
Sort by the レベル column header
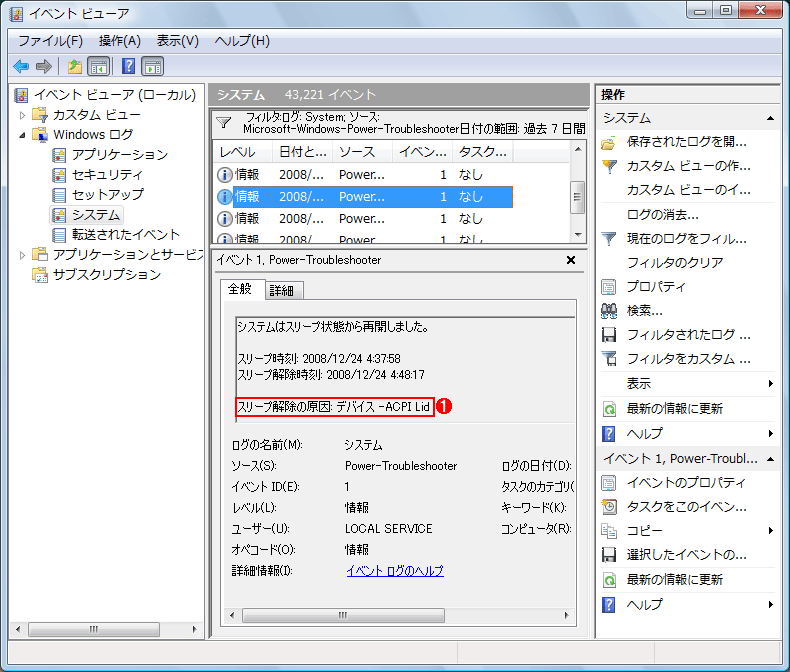pos(243,152)
